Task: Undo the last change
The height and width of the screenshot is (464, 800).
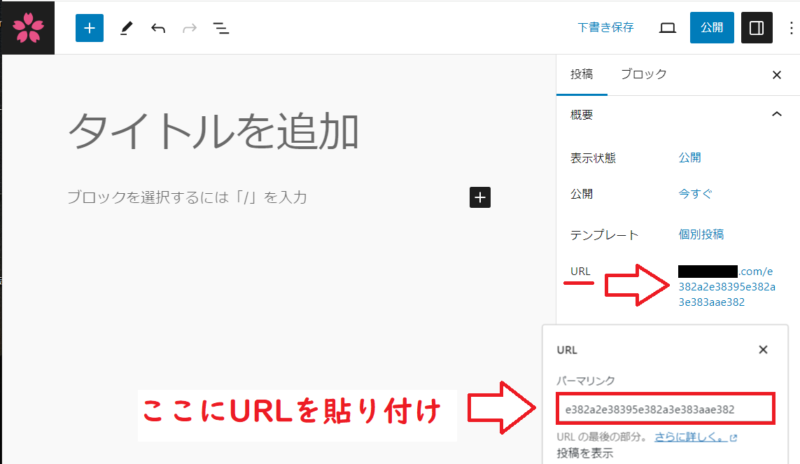Action: click(158, 28)
